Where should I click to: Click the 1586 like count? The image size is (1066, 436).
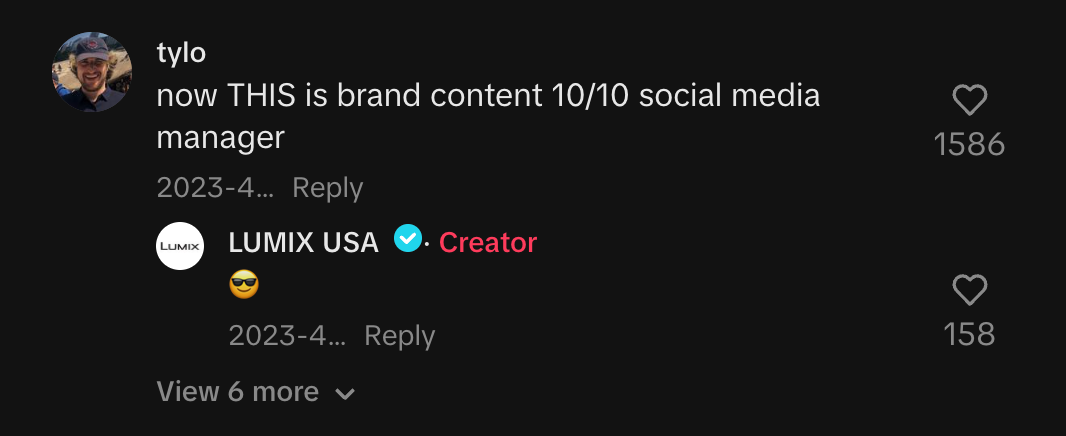click(969, 145)
